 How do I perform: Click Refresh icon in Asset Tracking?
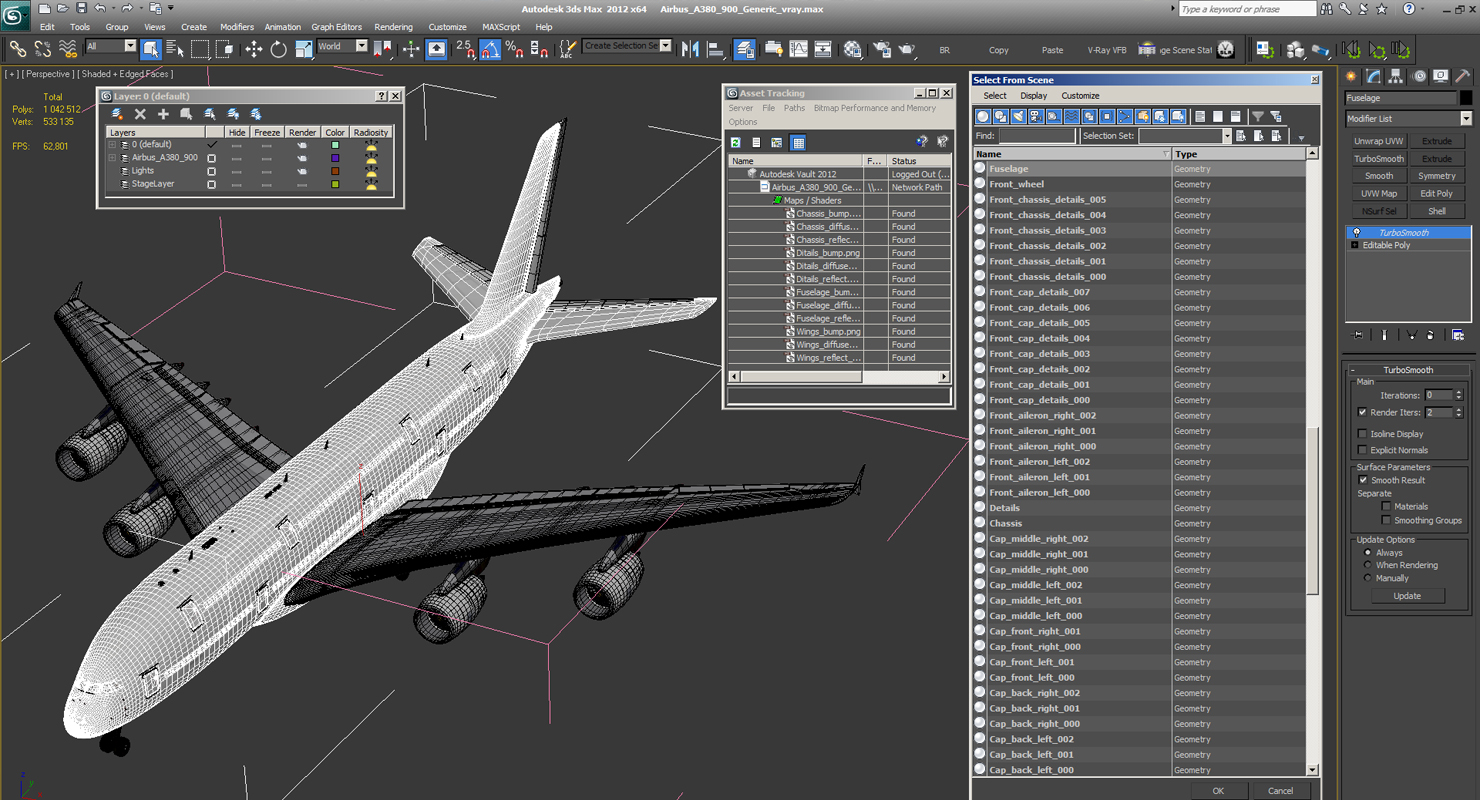[736, 143]
